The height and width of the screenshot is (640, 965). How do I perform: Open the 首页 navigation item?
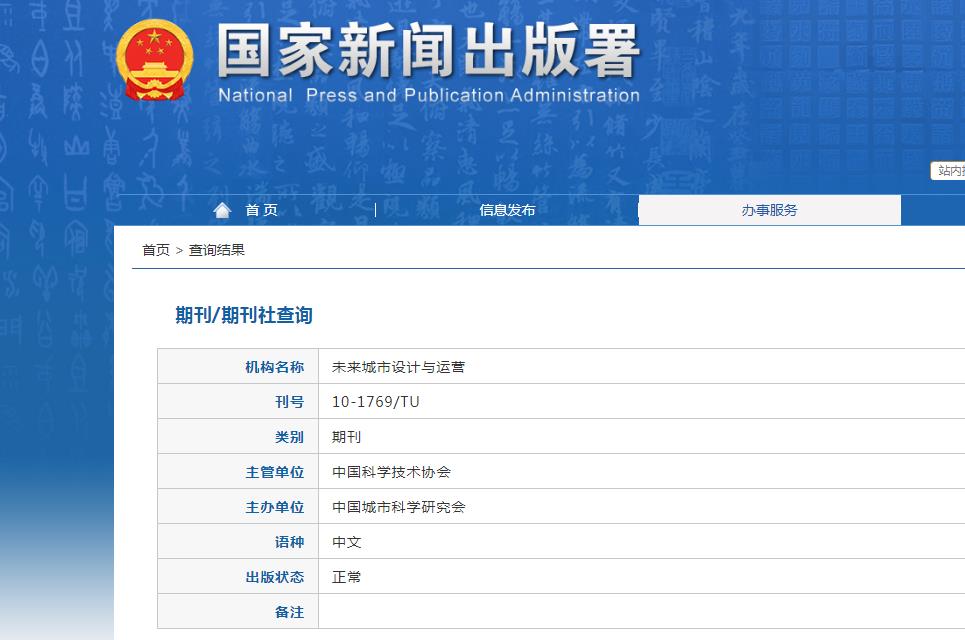tap(260, 210)
